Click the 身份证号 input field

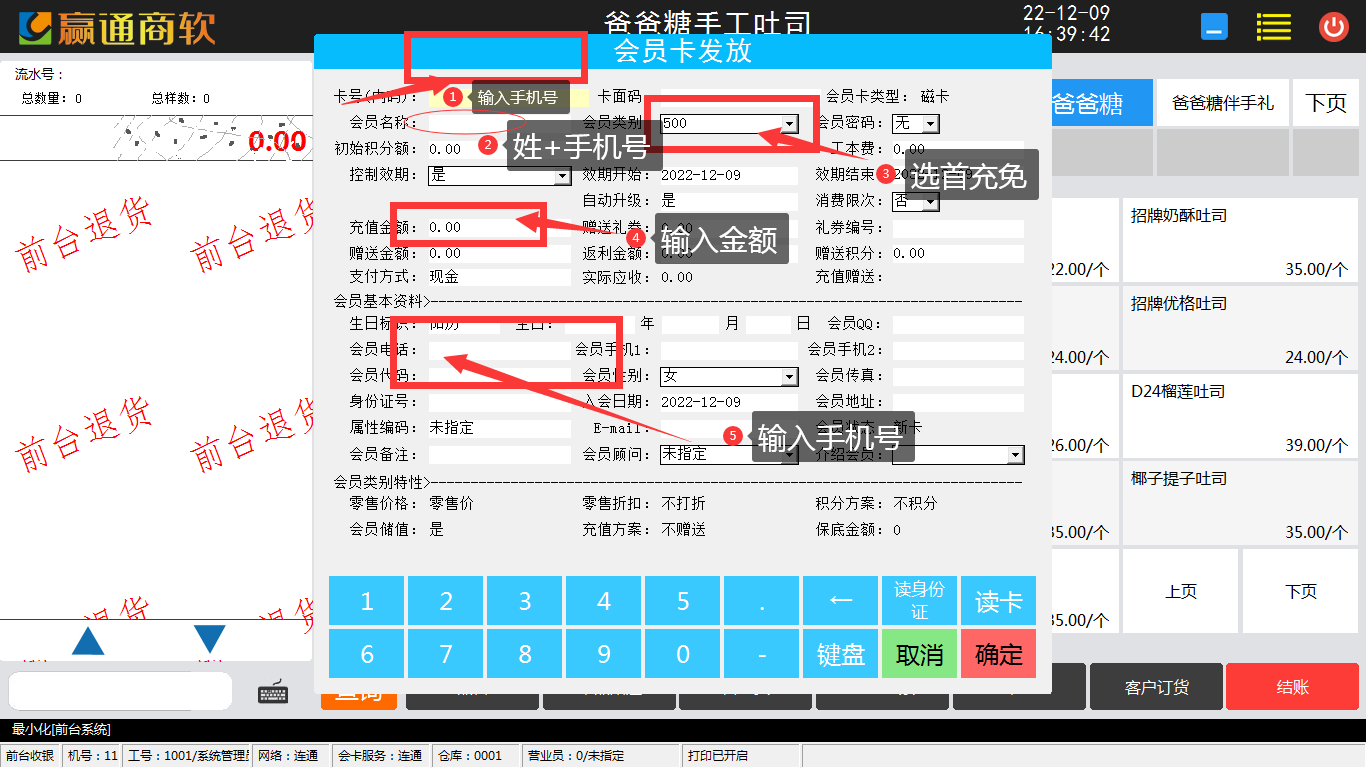coord(499,402)
